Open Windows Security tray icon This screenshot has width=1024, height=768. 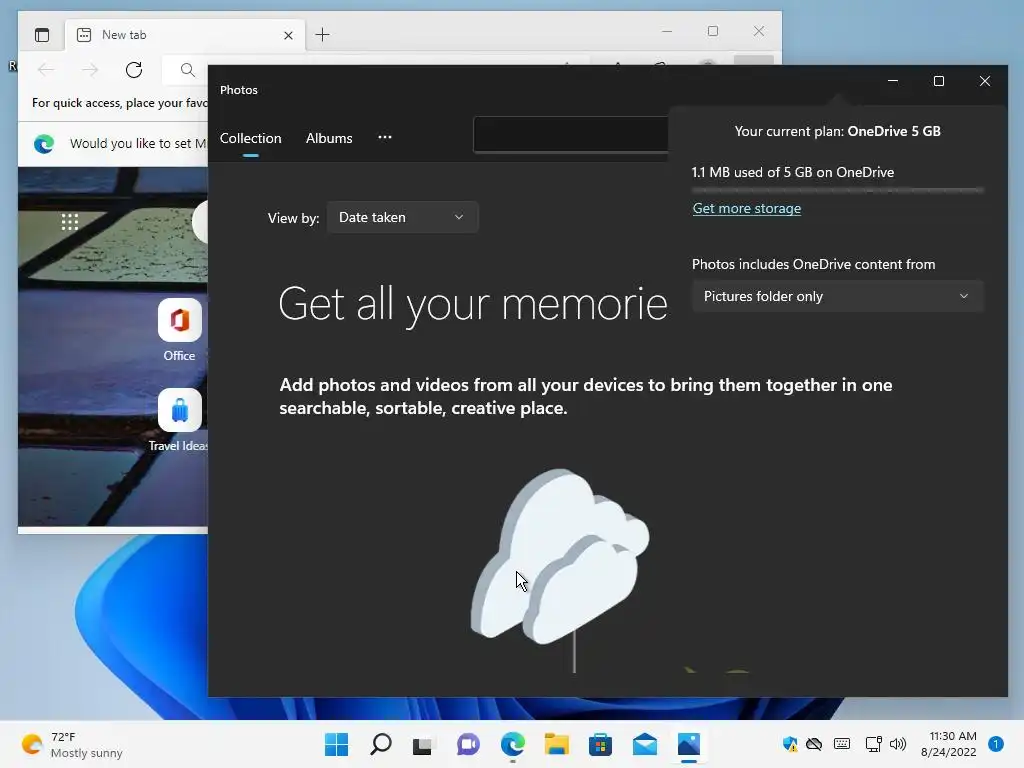point(790,744)
